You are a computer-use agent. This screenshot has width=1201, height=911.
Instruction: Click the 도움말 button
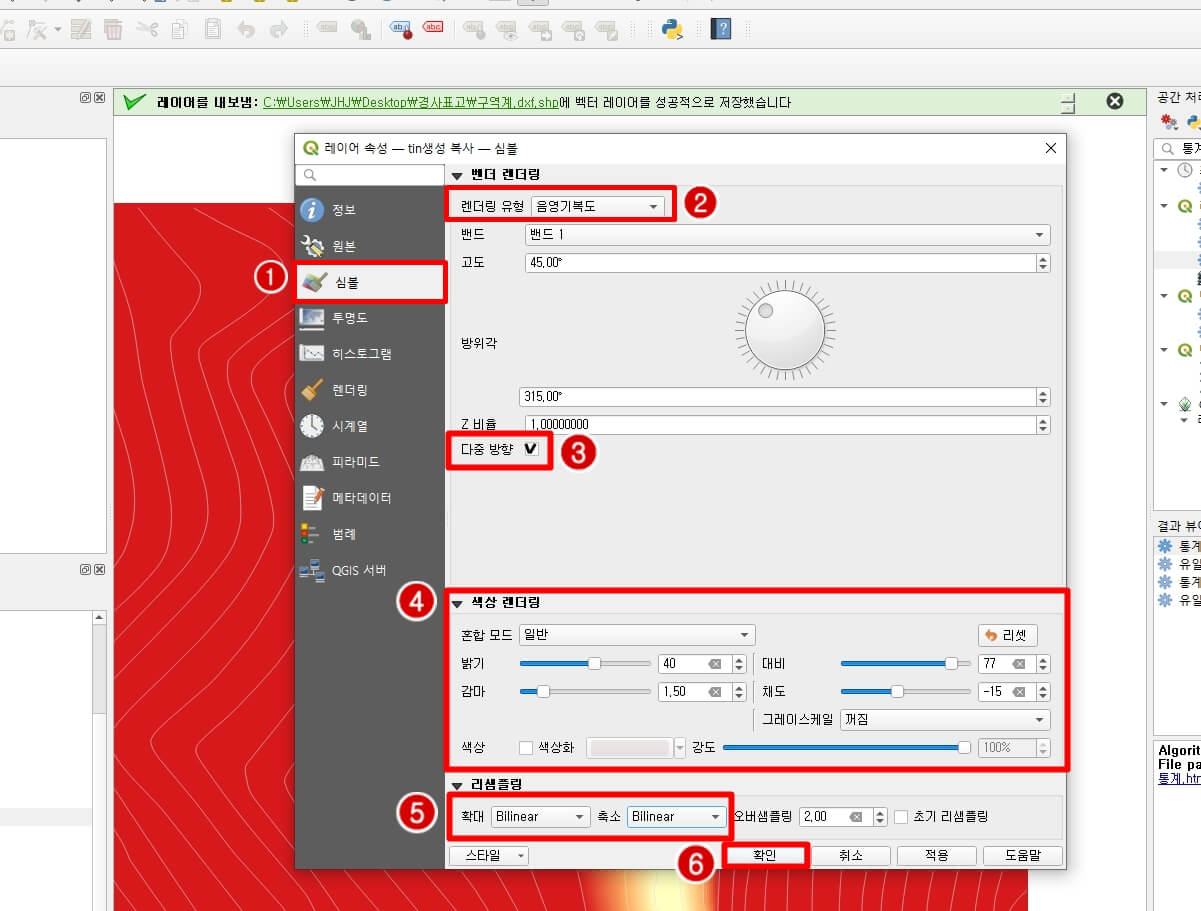[1022, 856]
